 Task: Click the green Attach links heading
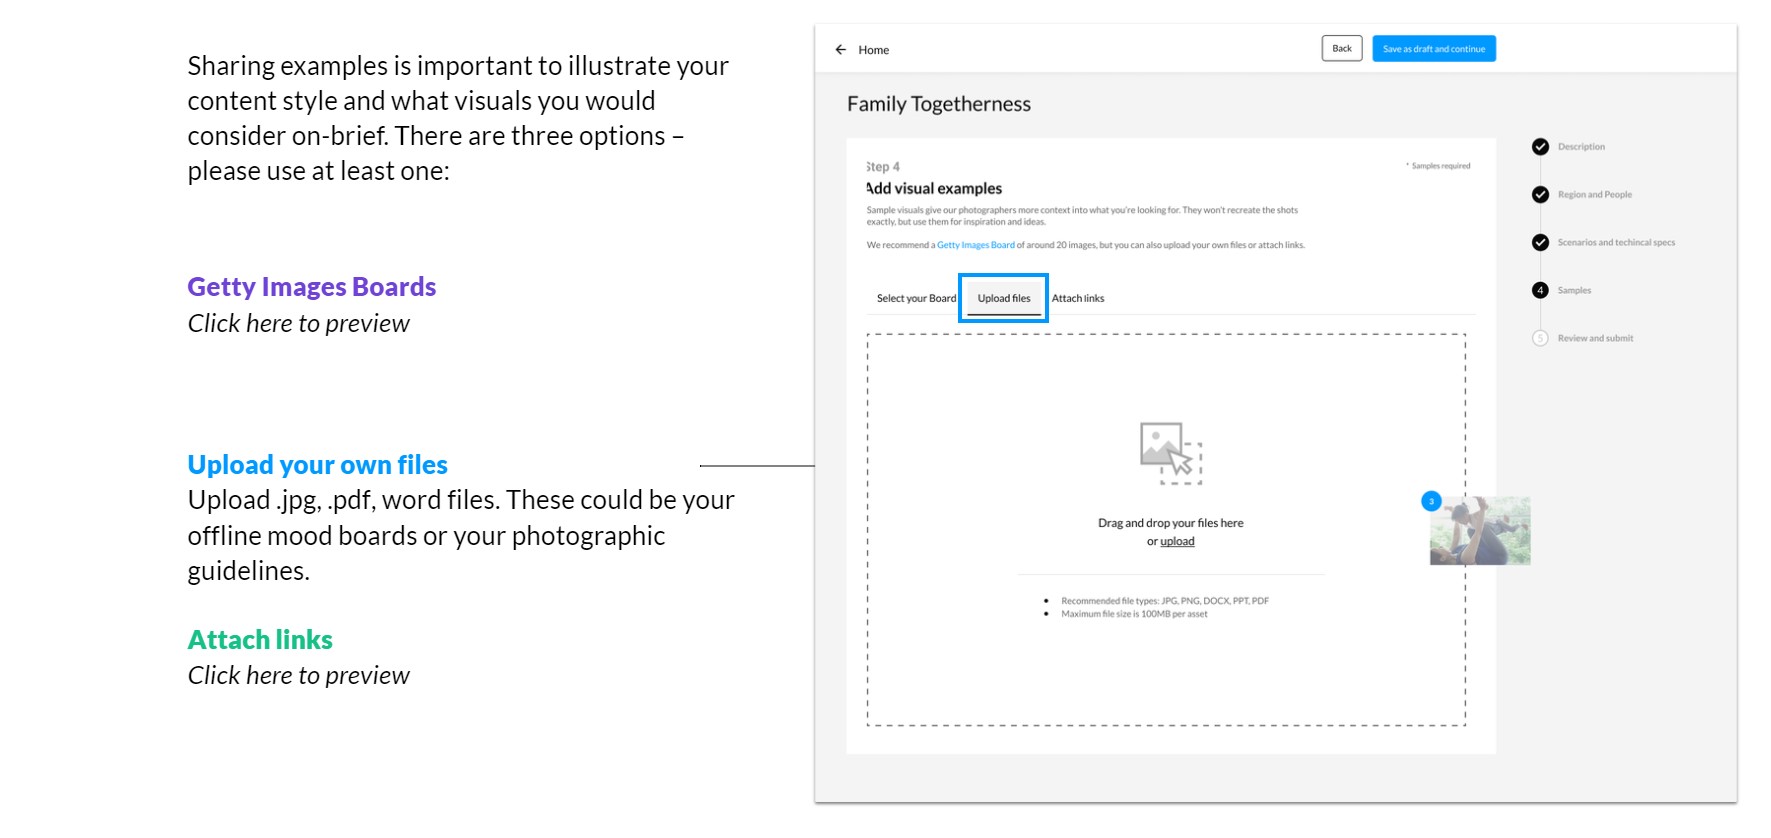coord(260,640)
